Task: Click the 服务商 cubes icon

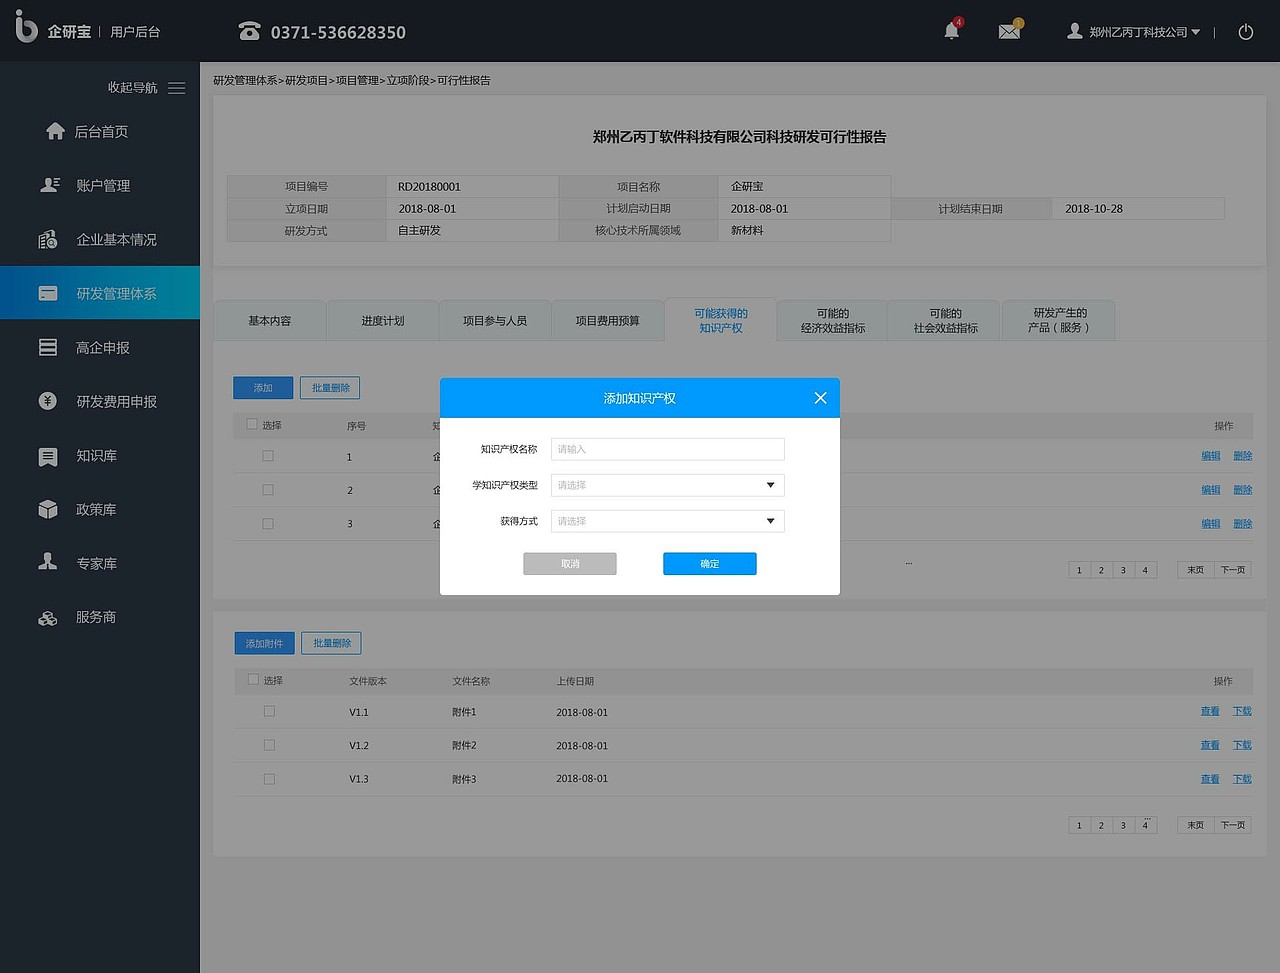Action: pyautogui.click(x=48, y=618)
